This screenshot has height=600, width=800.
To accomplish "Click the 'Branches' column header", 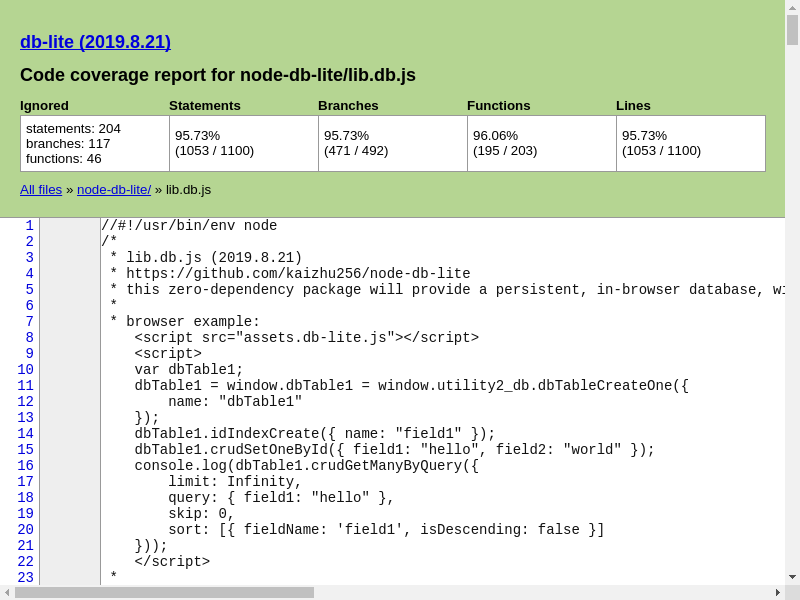I will click(x=348, y=106).
